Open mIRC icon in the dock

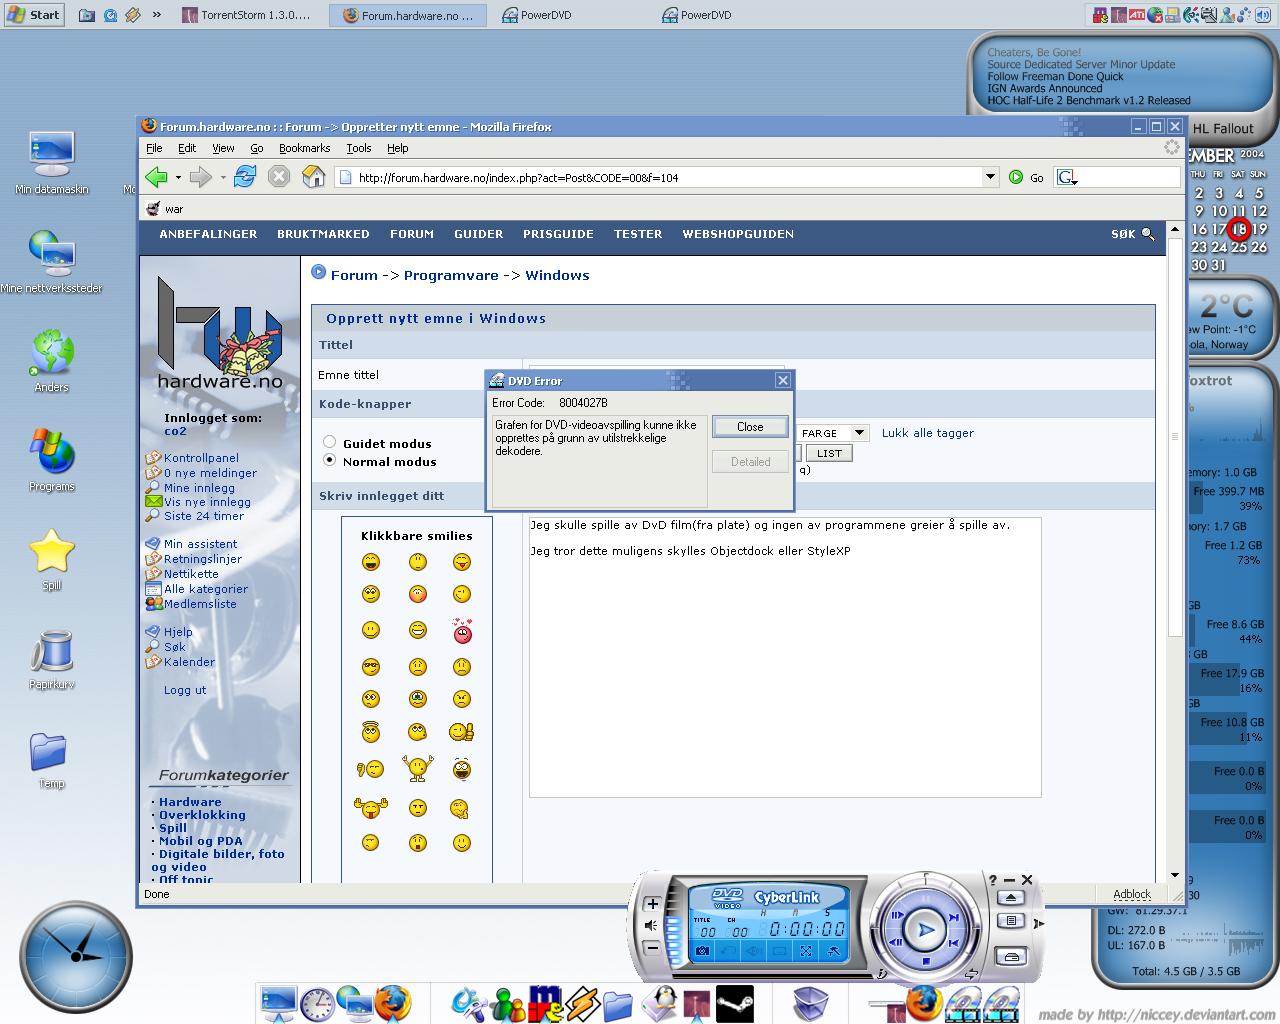pyautogui.click(x=546, y=1003)
